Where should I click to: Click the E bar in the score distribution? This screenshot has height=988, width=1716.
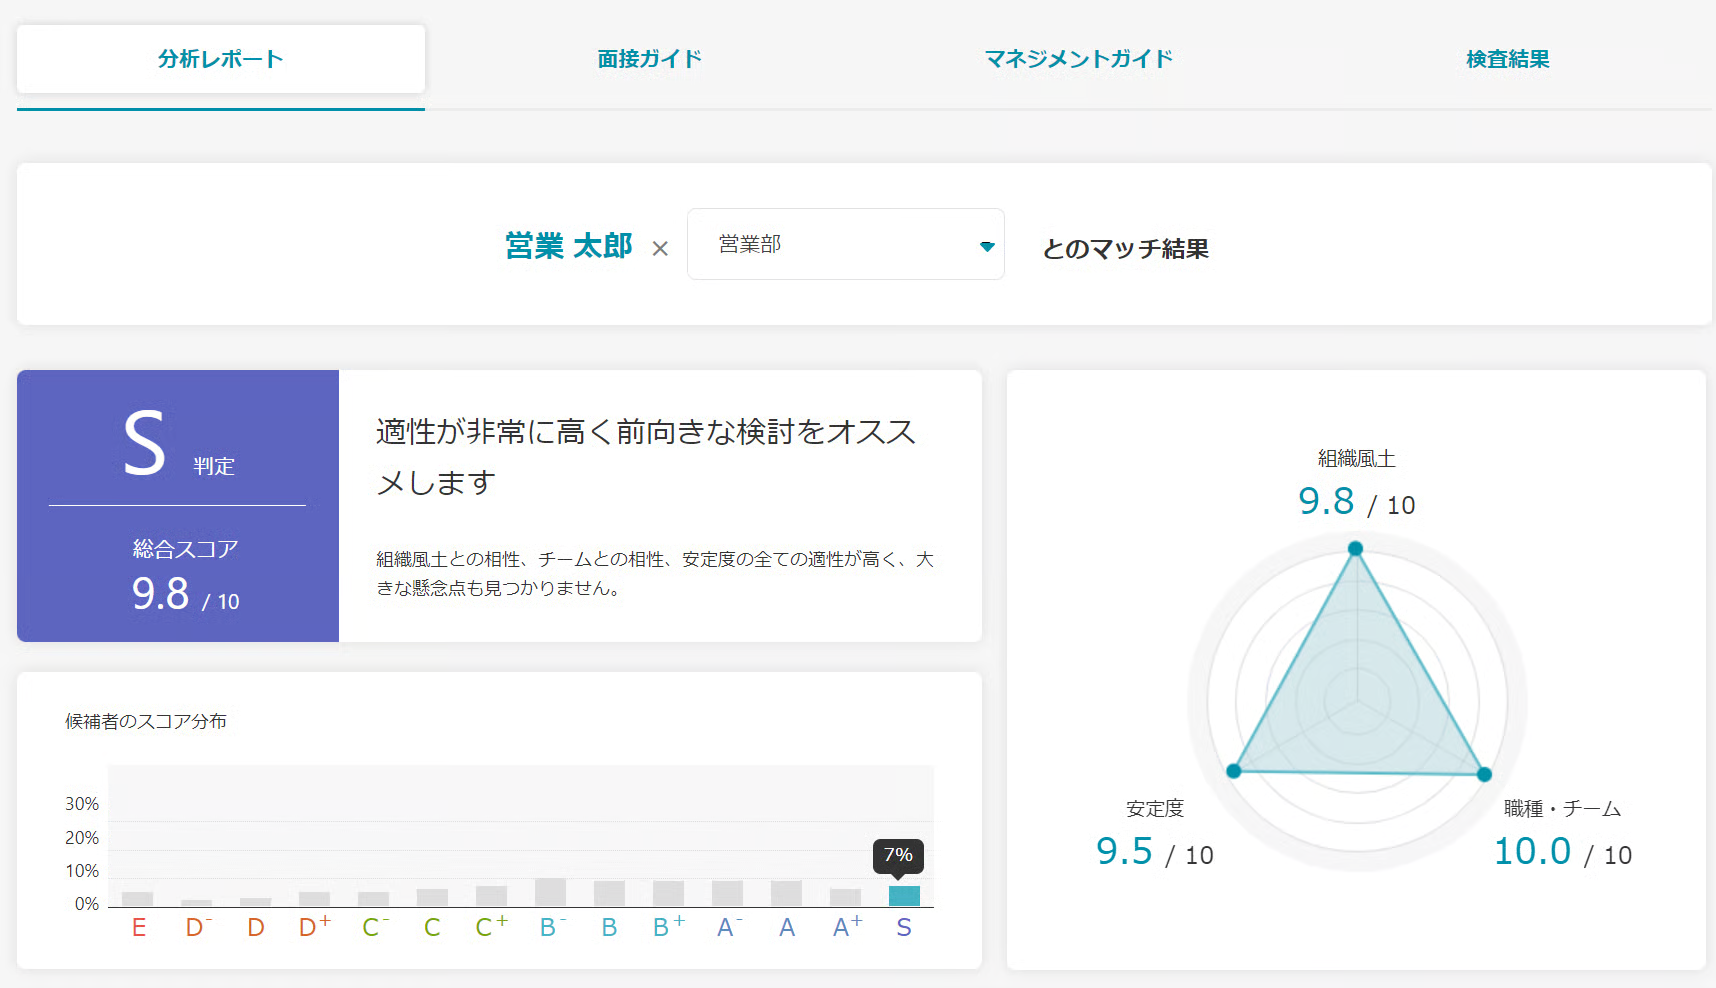pos(137,899)
